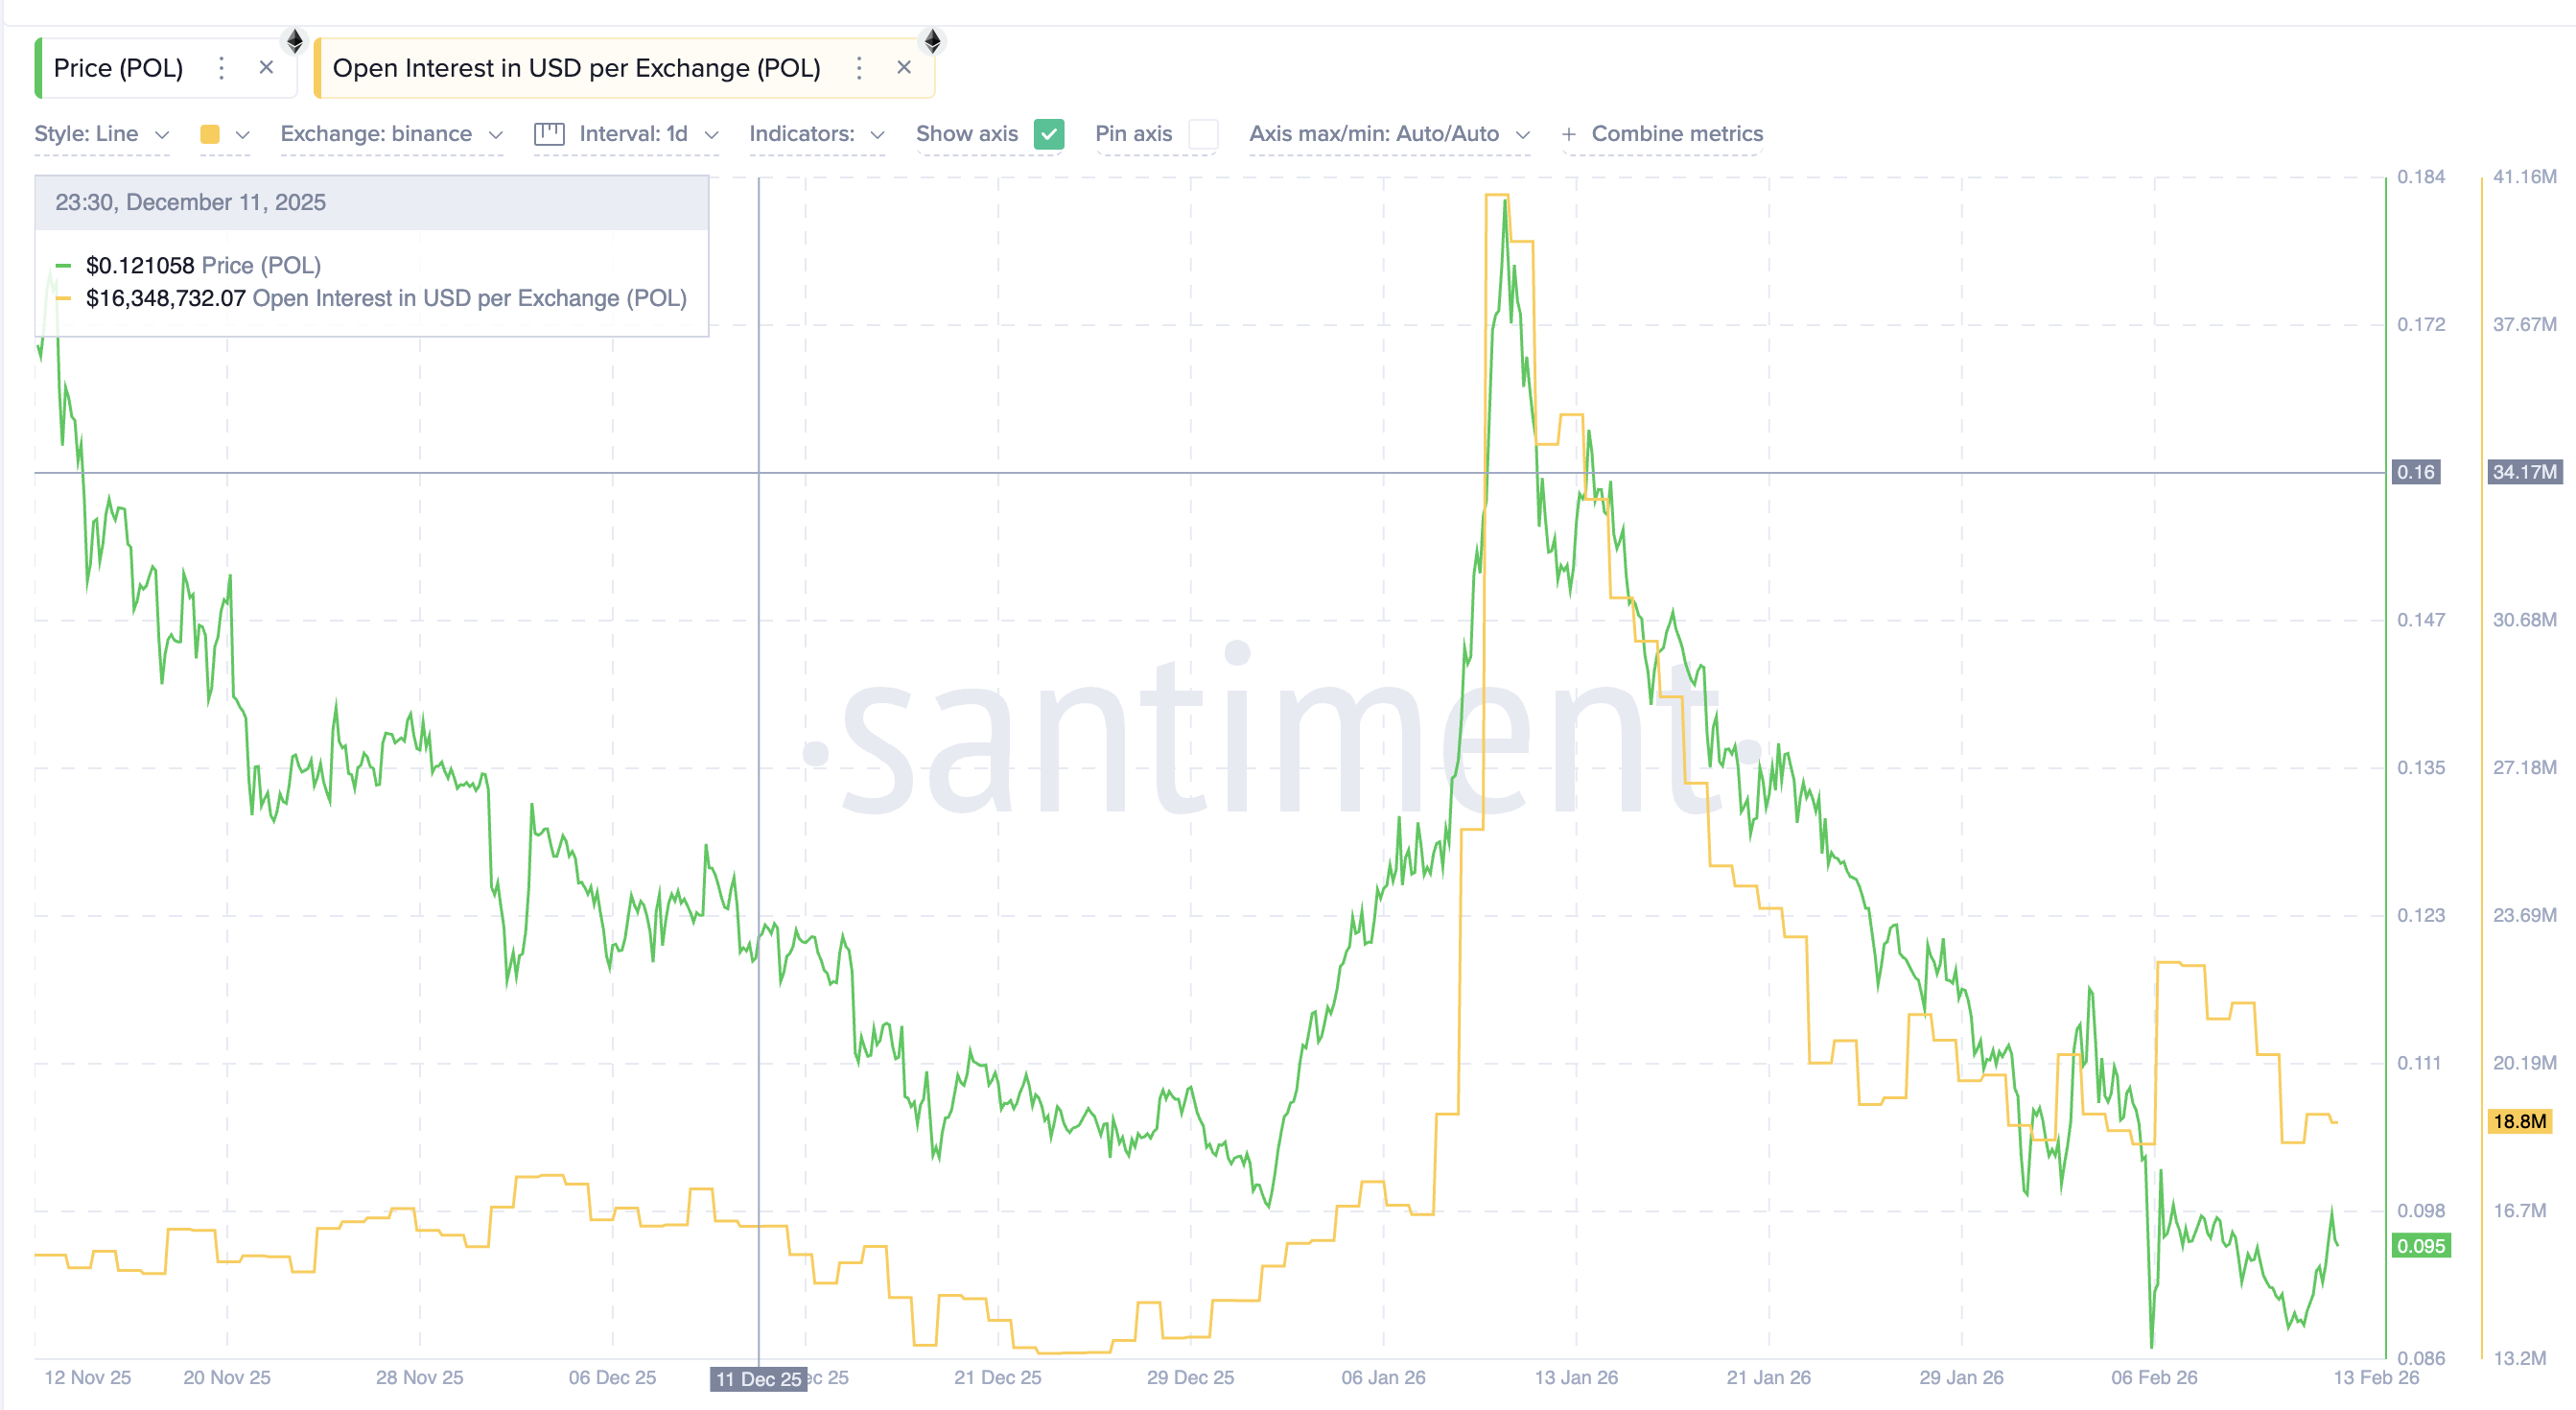Open the Style: Line dropdown
The width and height of the screenshot is (2576, 1410).
pyautogui.click(x=100, y=133)
